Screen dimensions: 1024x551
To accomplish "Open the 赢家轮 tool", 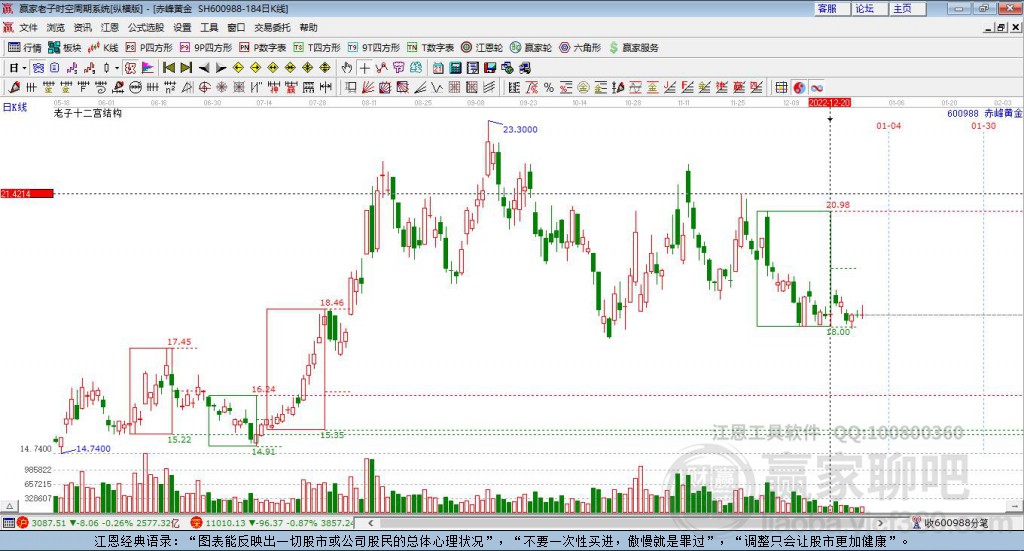I will 531,48.
